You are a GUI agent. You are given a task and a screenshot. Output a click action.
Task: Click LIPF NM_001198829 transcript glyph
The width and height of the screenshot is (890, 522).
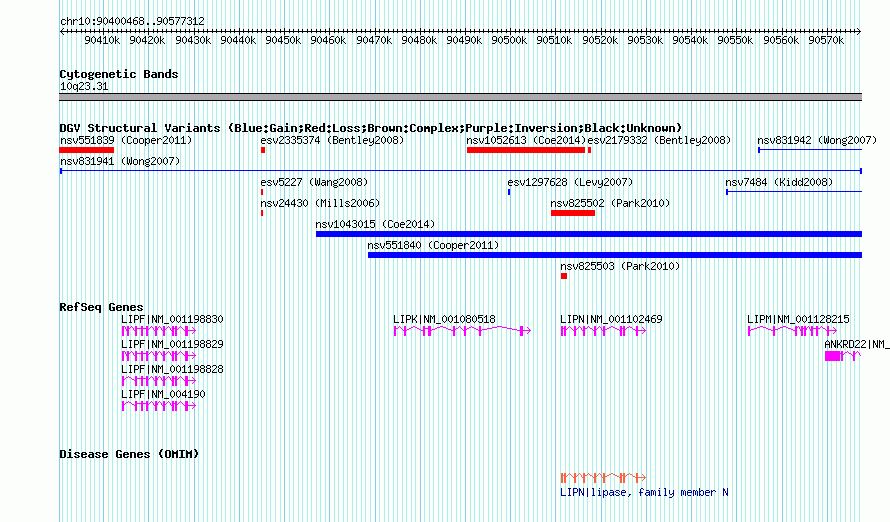pos(159,356)
